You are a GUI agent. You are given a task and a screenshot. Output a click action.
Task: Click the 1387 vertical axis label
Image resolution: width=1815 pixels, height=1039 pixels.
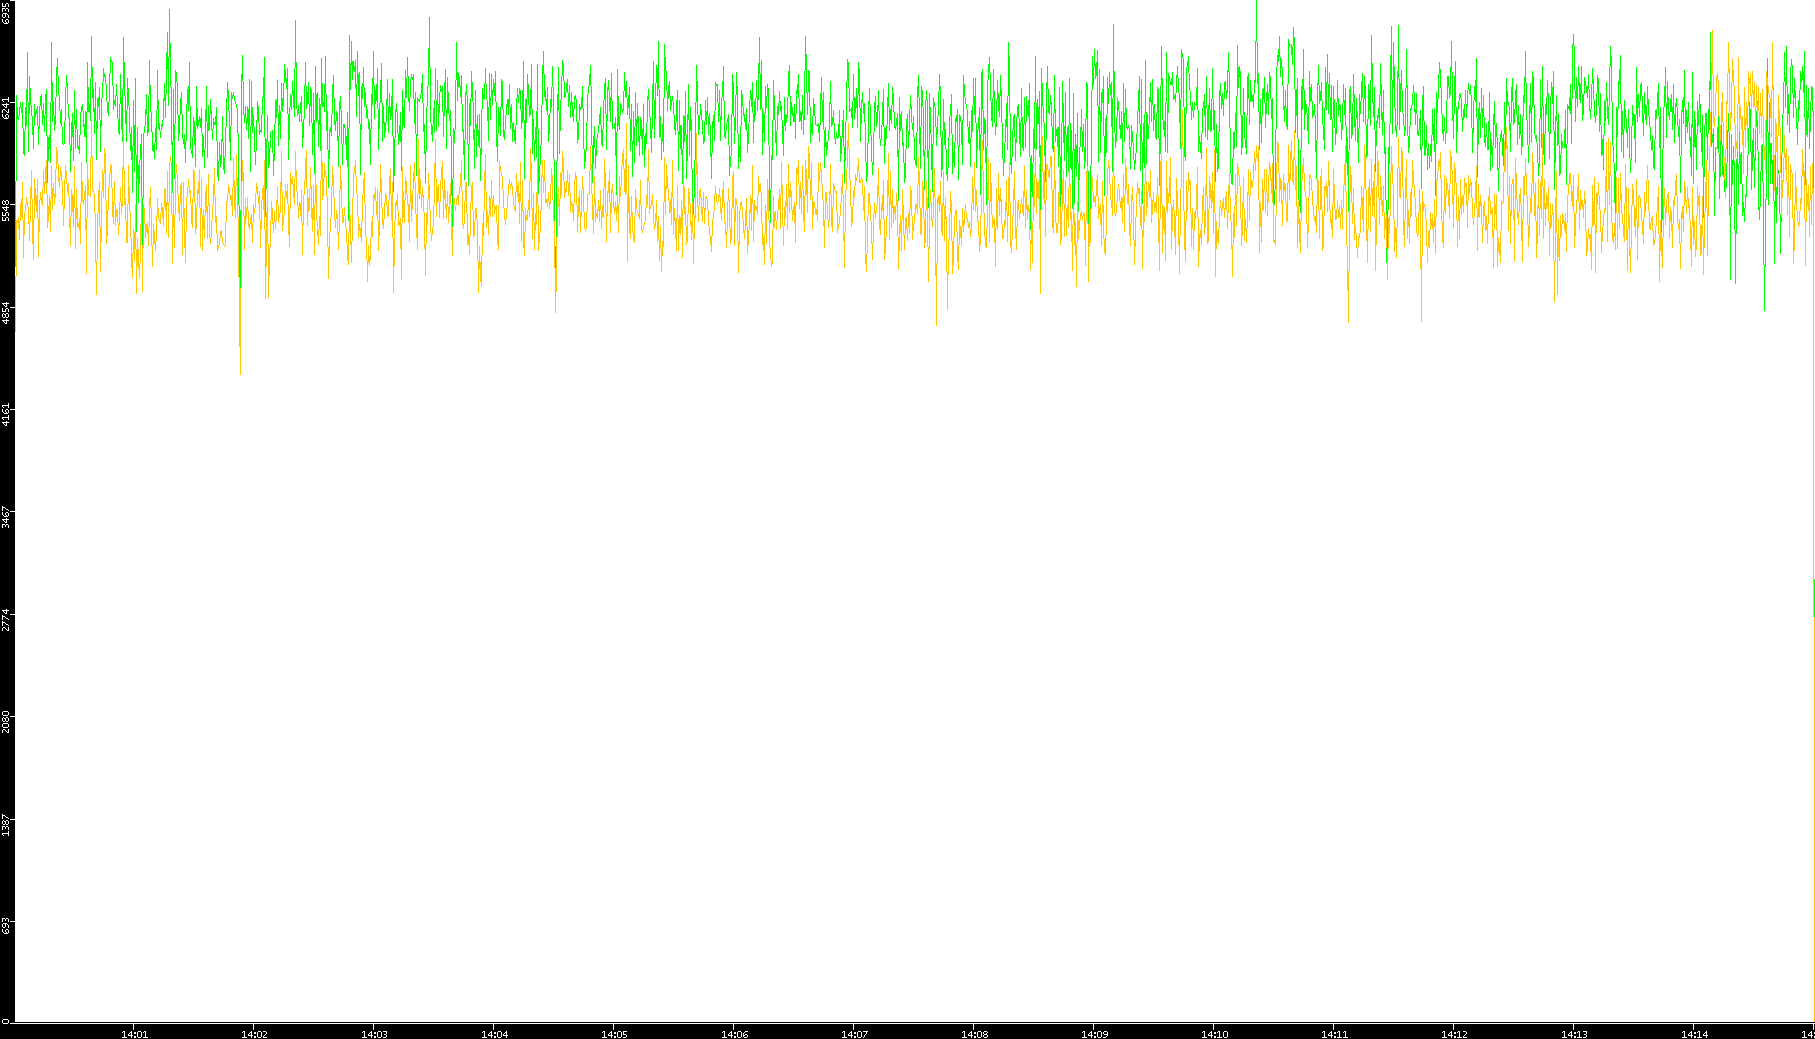6,824
